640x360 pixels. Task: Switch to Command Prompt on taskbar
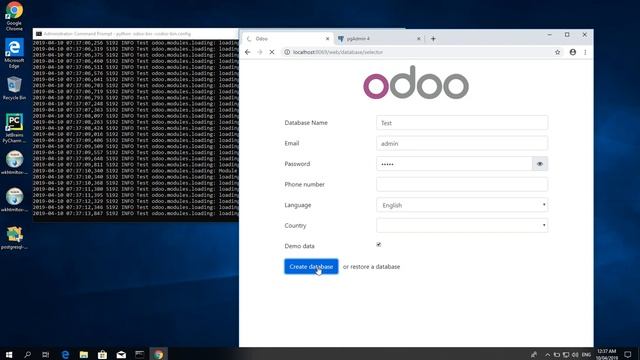coord(140,354)
